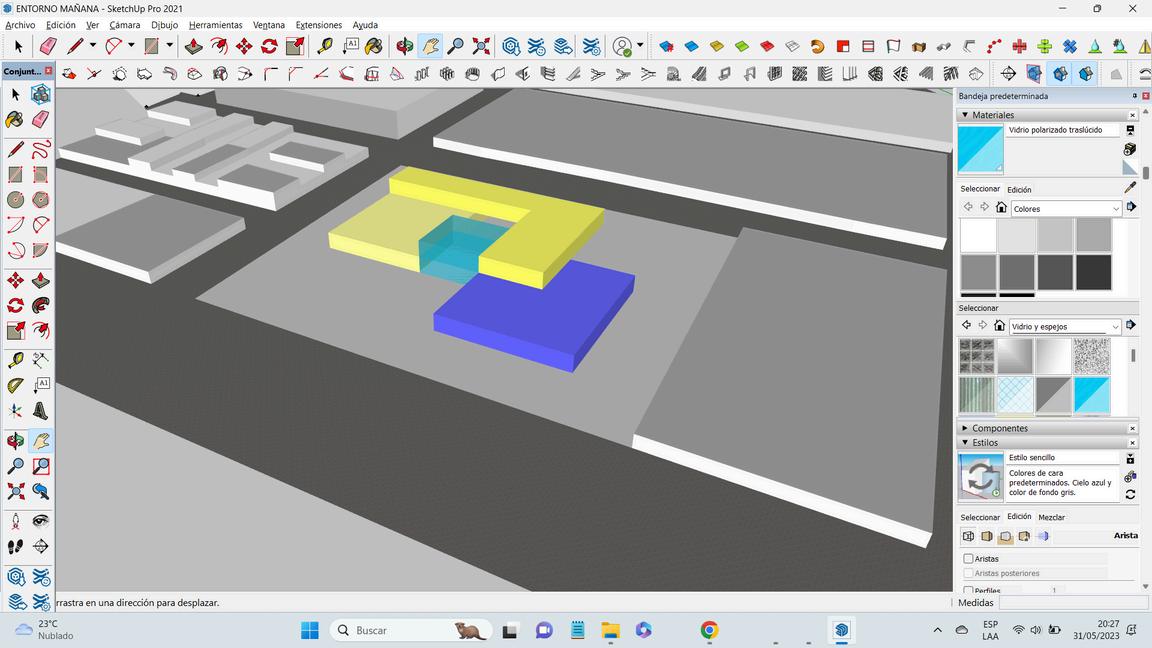Viewport: 1152px width, 648px height.
Task: Open the Archivo menu
Action: click(20, 25)
